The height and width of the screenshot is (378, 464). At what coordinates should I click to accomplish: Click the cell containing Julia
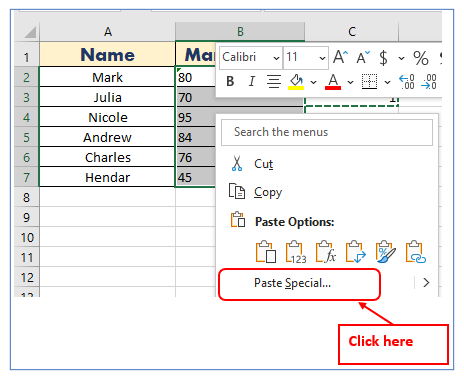107,97
